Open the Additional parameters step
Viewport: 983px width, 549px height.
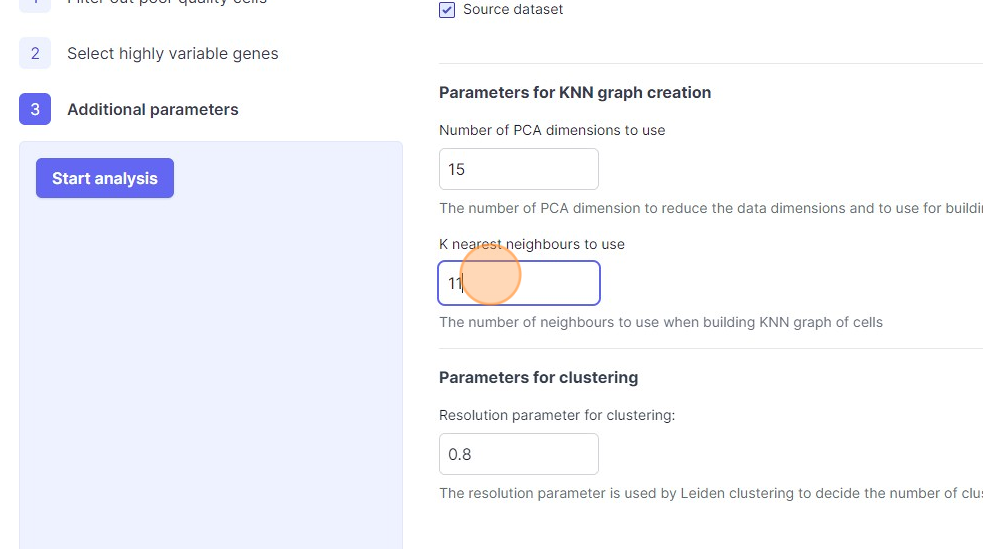tap(152, 109)
